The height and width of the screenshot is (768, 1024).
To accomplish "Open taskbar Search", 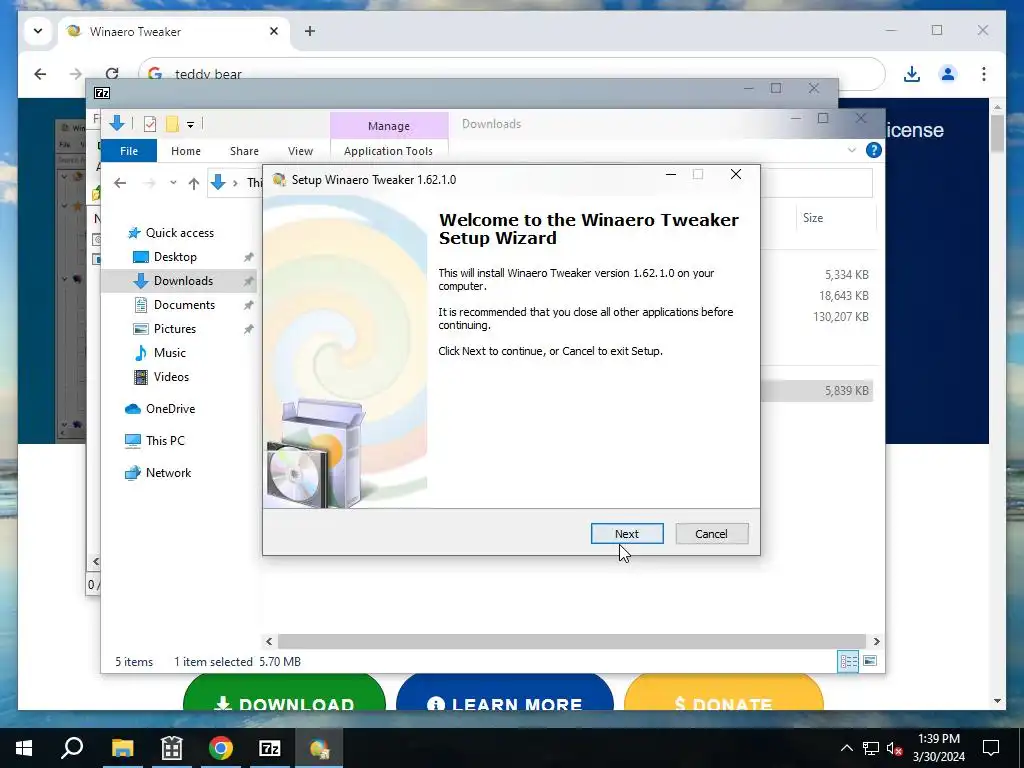I will [72, 748].
